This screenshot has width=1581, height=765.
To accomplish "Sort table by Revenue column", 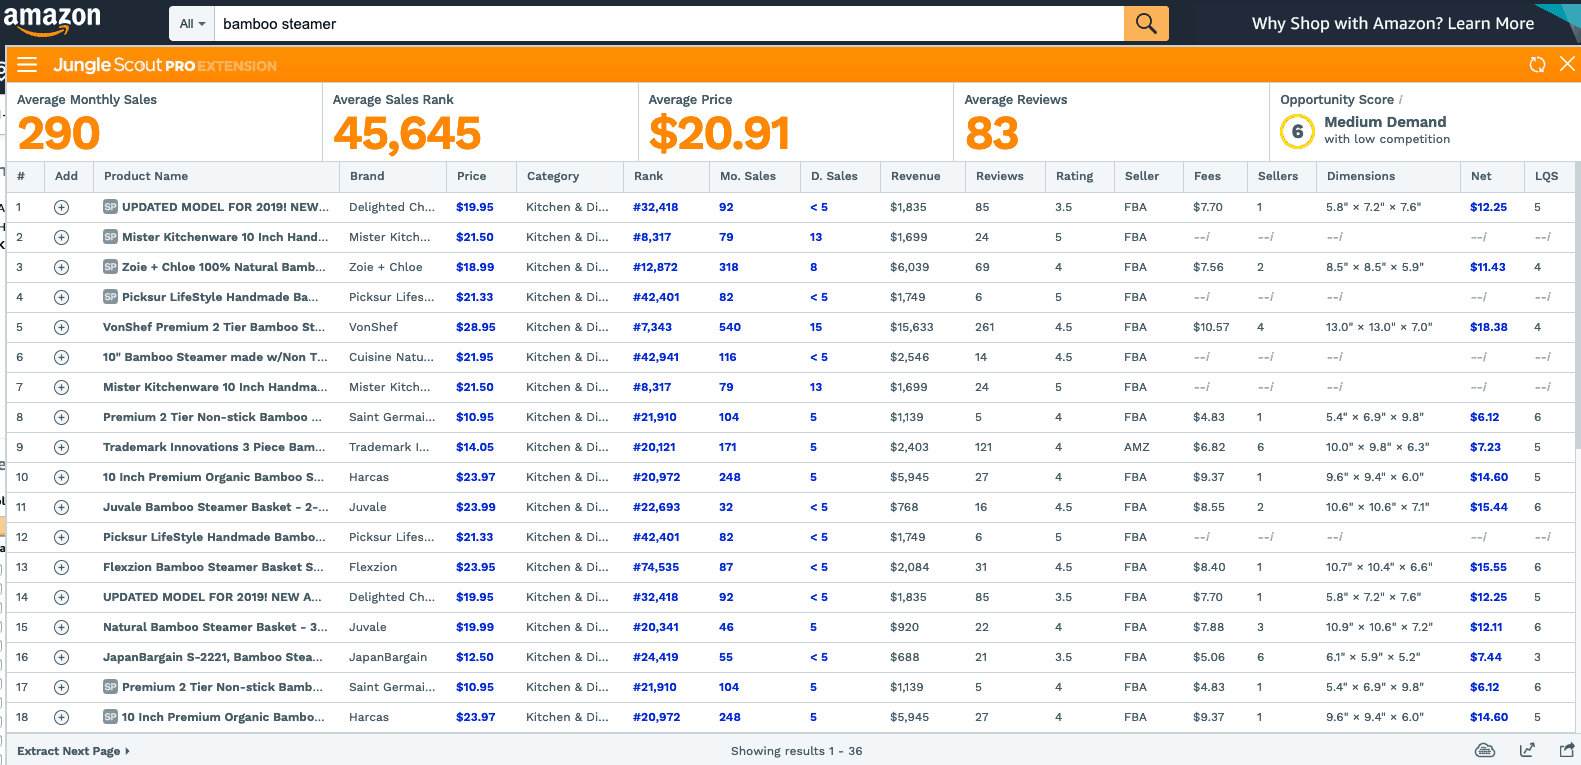I will click(915, 176).
